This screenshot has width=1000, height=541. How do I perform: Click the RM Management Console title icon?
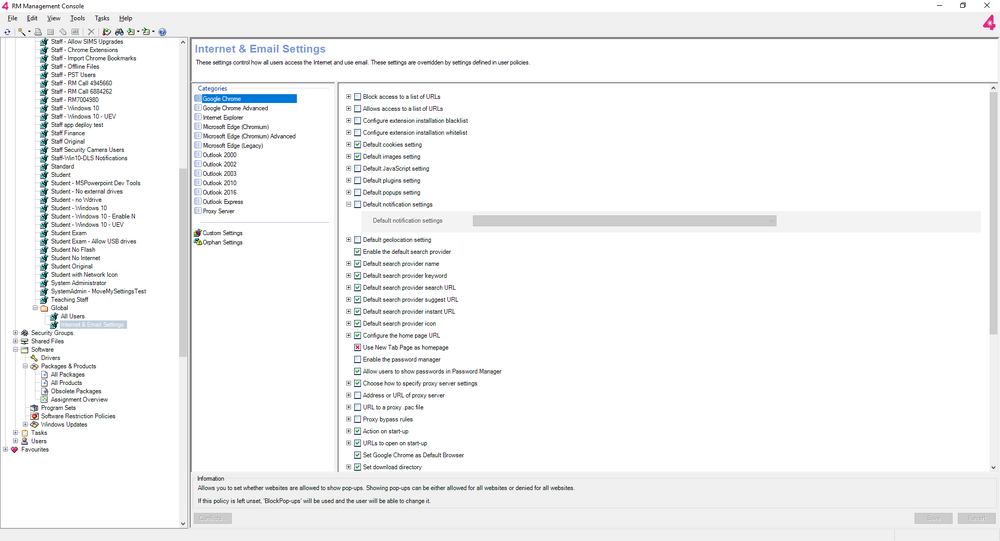coord(5,6)
